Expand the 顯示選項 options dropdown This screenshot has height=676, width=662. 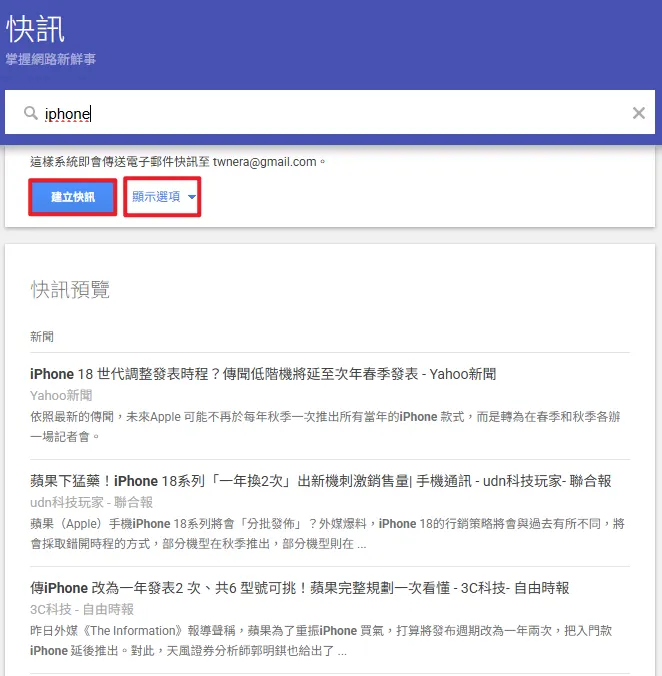click(x=162, y=197)
